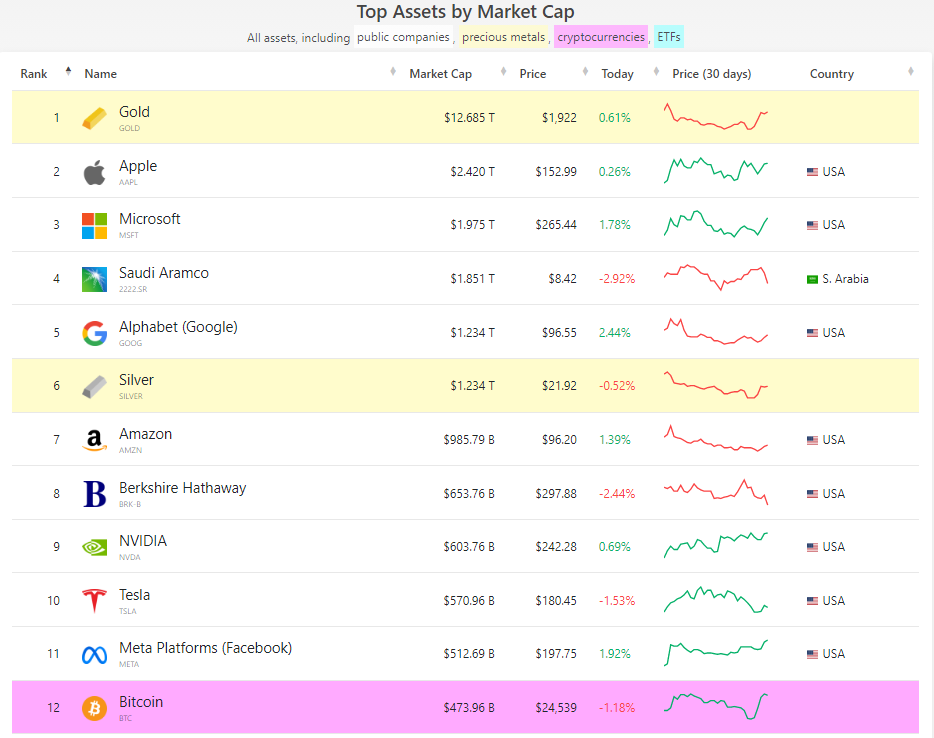Click the USA flag in Amazon row
The height and width of the screenshot is (738, 934).
click(x=812, y=440)
